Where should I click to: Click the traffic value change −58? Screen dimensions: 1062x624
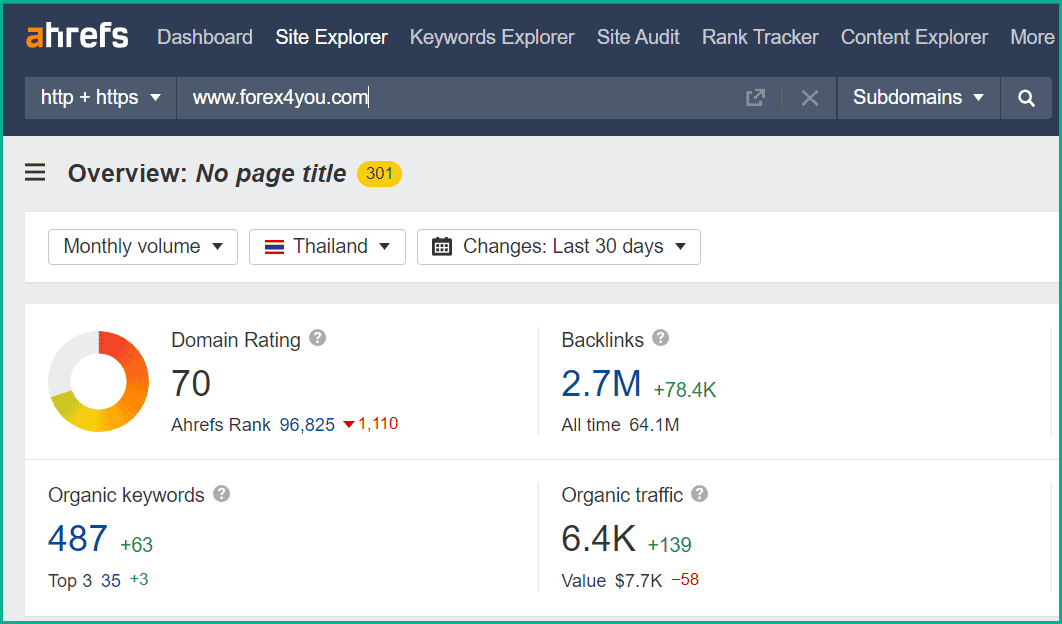pos(685,580)
